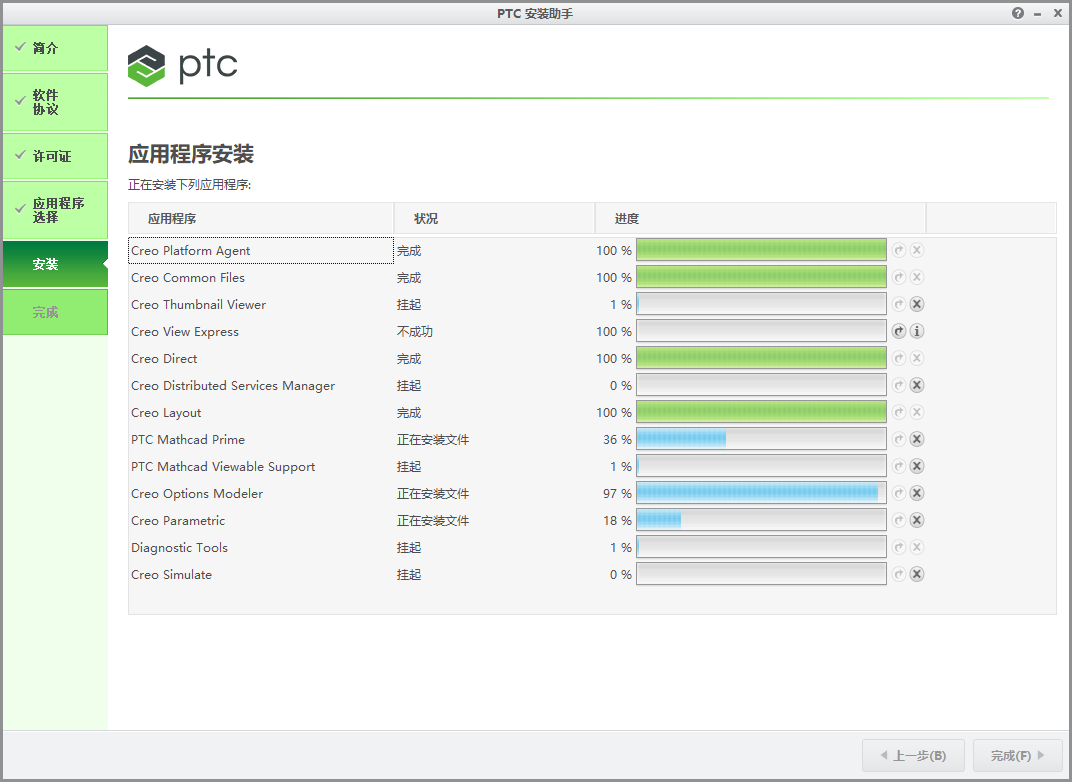Open the 应用程序选择 step
This screenshot has width=1072, height=782.
[x=55, y=210]
